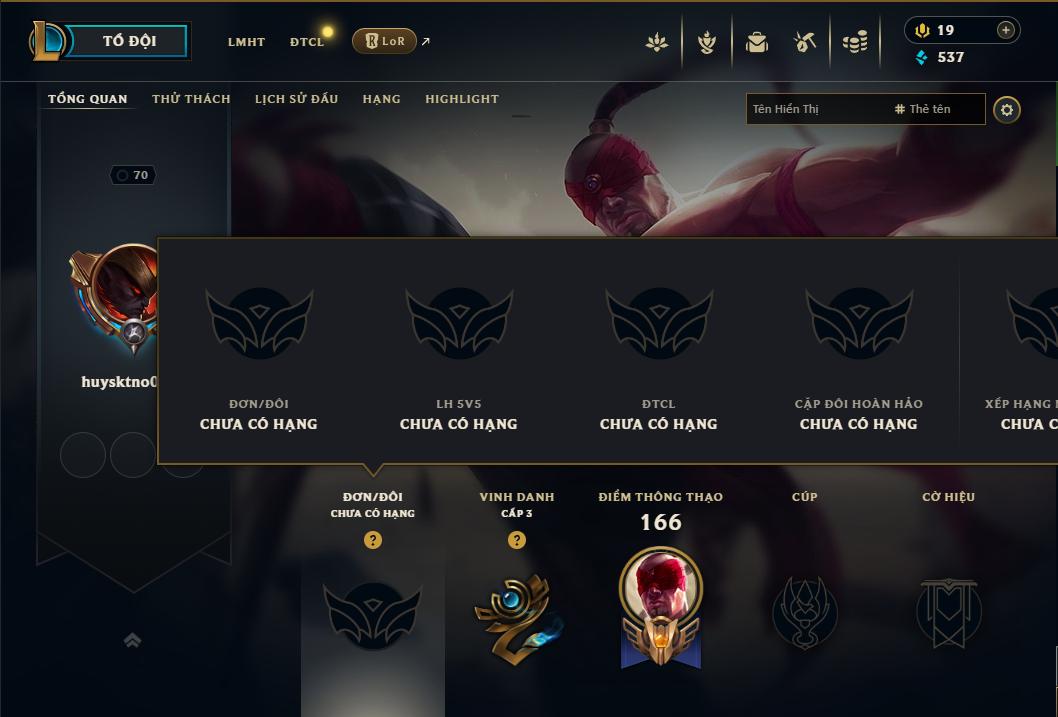
Task: Open the Clash trophy icon
Action: point(706,42)
